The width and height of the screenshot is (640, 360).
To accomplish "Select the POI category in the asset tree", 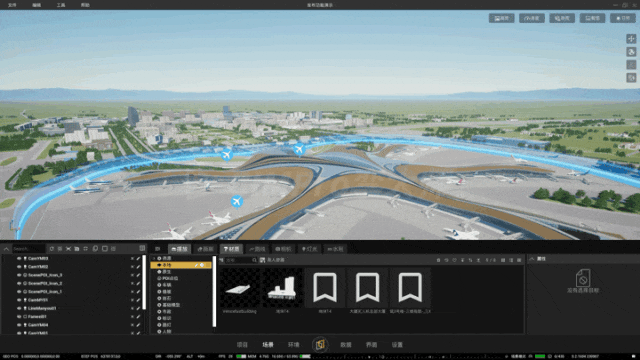I will click(170, 278).
